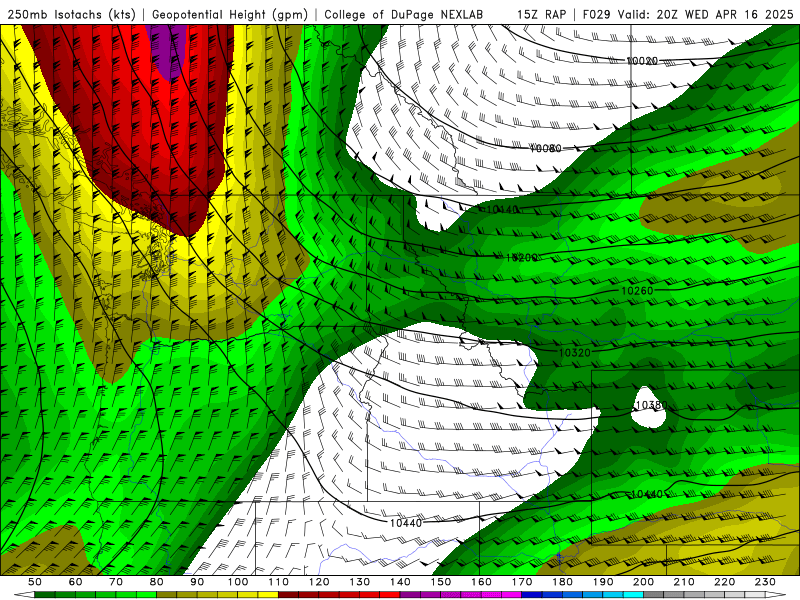This screenshot has width=800, height=600.
Task: Click the 50 label on the color scale
Action: tap(35, 582)
